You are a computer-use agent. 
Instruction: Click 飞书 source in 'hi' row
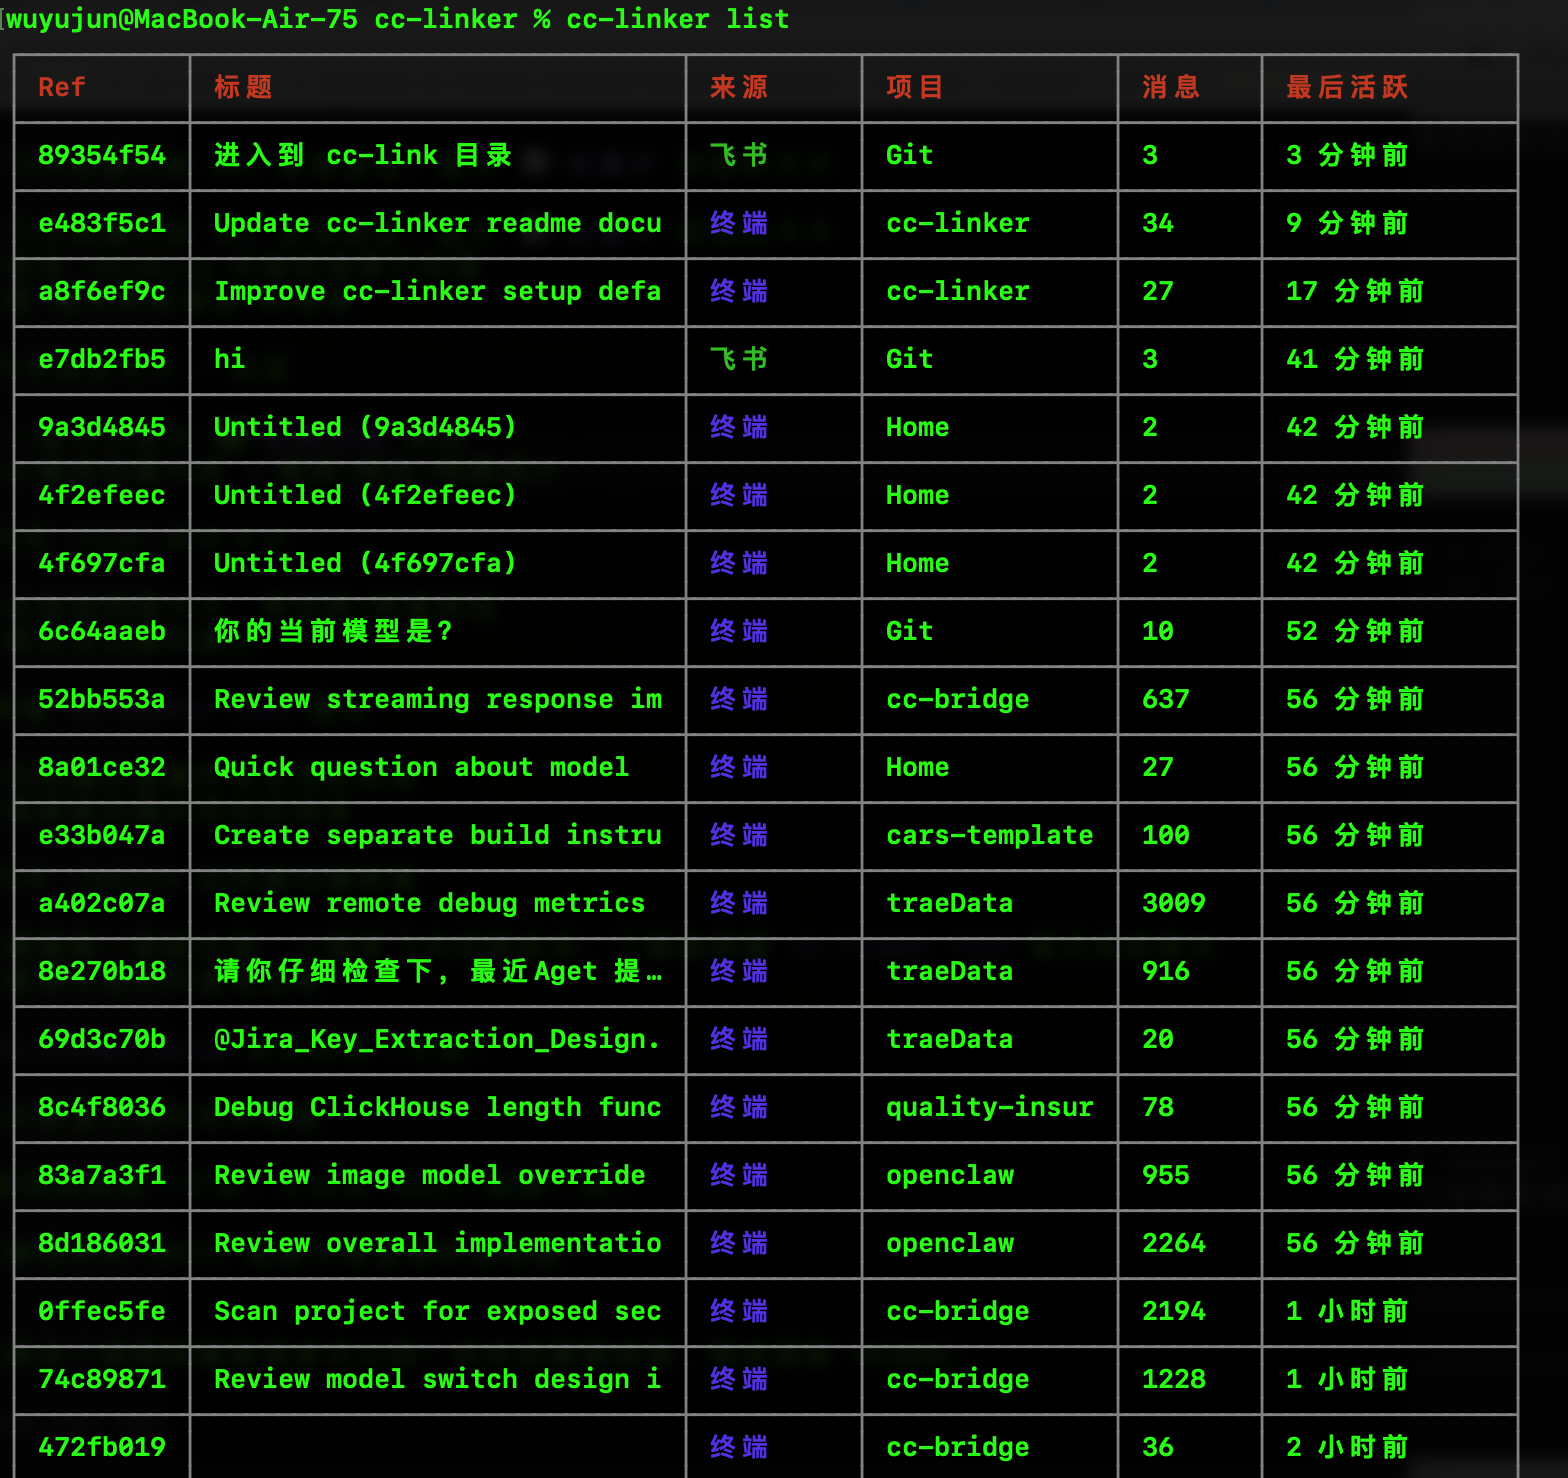coord(739,360)
